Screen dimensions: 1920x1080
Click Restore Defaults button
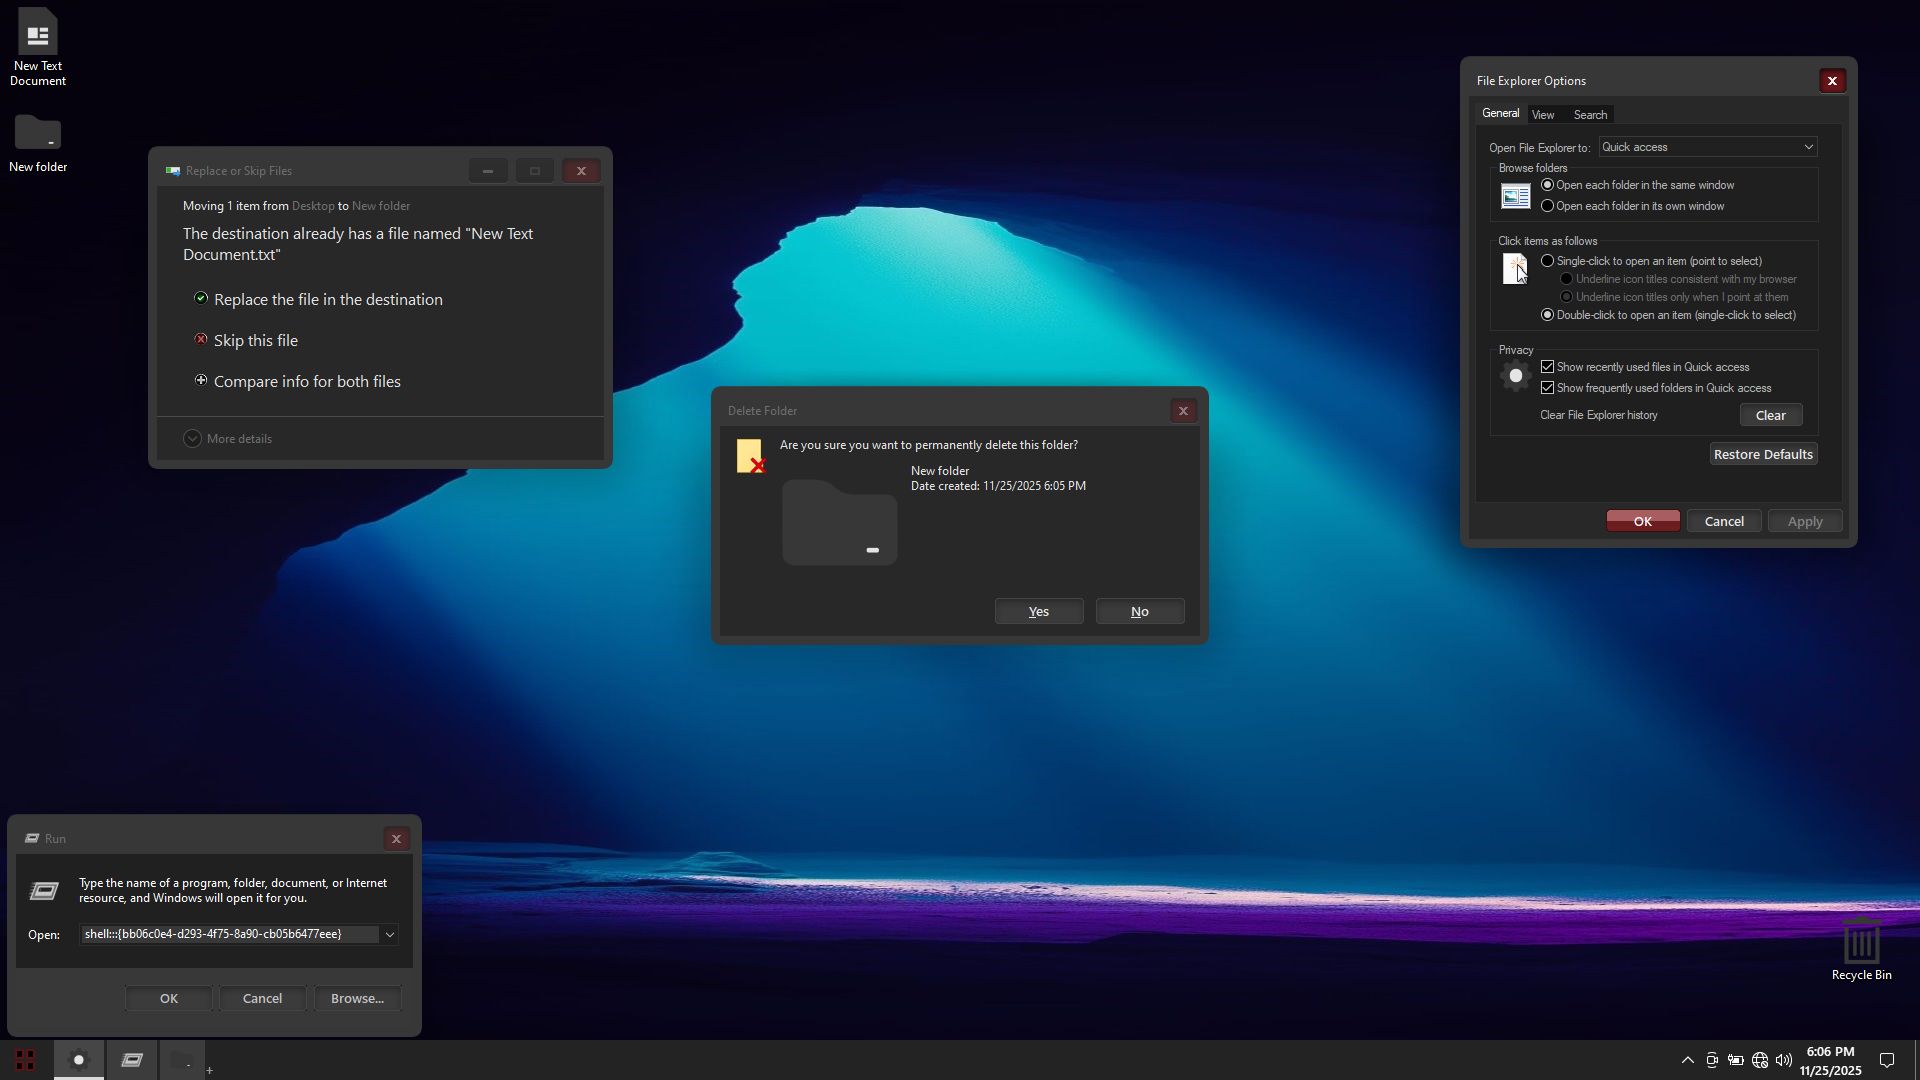click(x=1763, y=455)
